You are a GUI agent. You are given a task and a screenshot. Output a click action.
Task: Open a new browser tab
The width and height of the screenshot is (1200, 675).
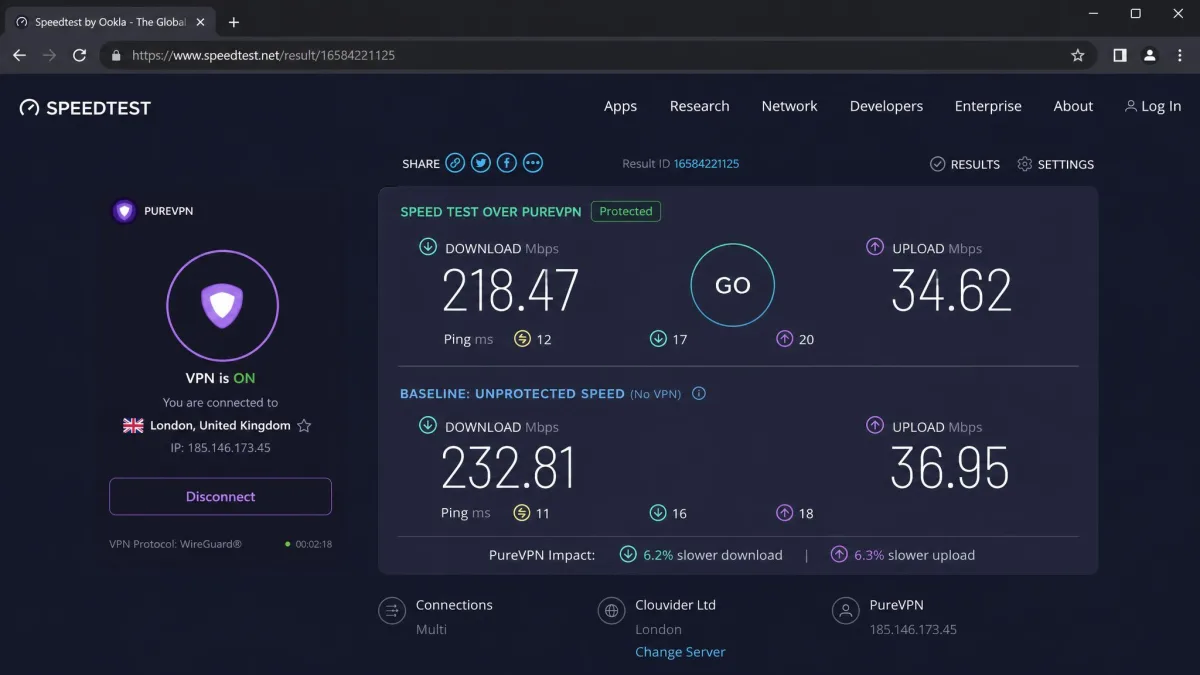coord(234,22)
